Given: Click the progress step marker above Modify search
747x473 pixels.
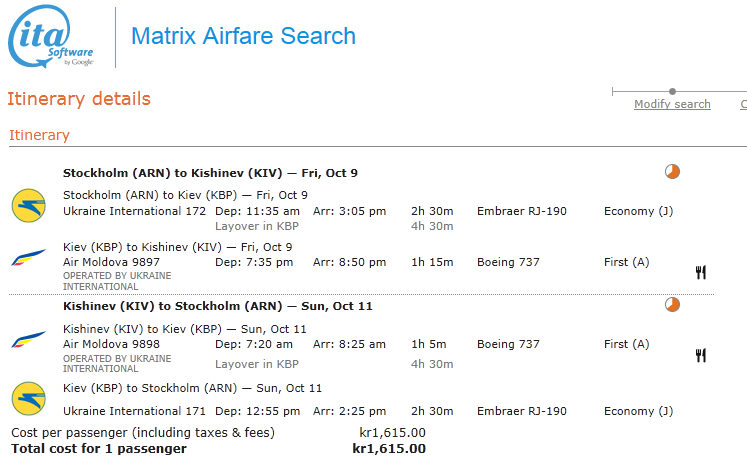Looking at the screenshot, I should coord(672,91).
